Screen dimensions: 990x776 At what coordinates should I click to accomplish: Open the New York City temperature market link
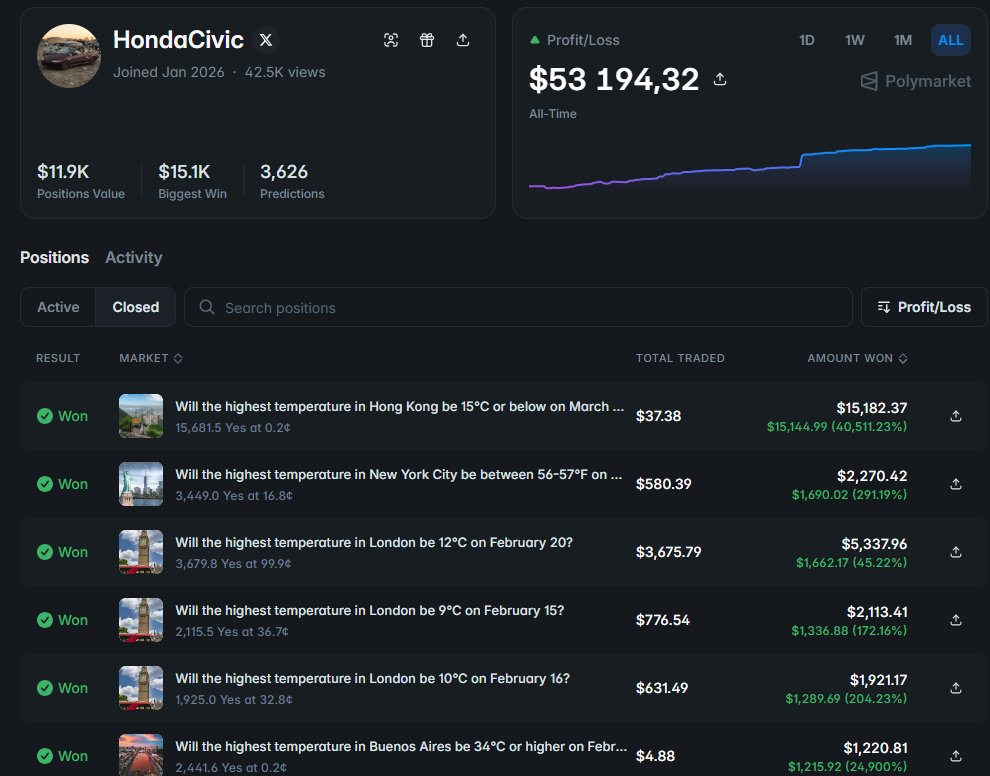point(399,474)
